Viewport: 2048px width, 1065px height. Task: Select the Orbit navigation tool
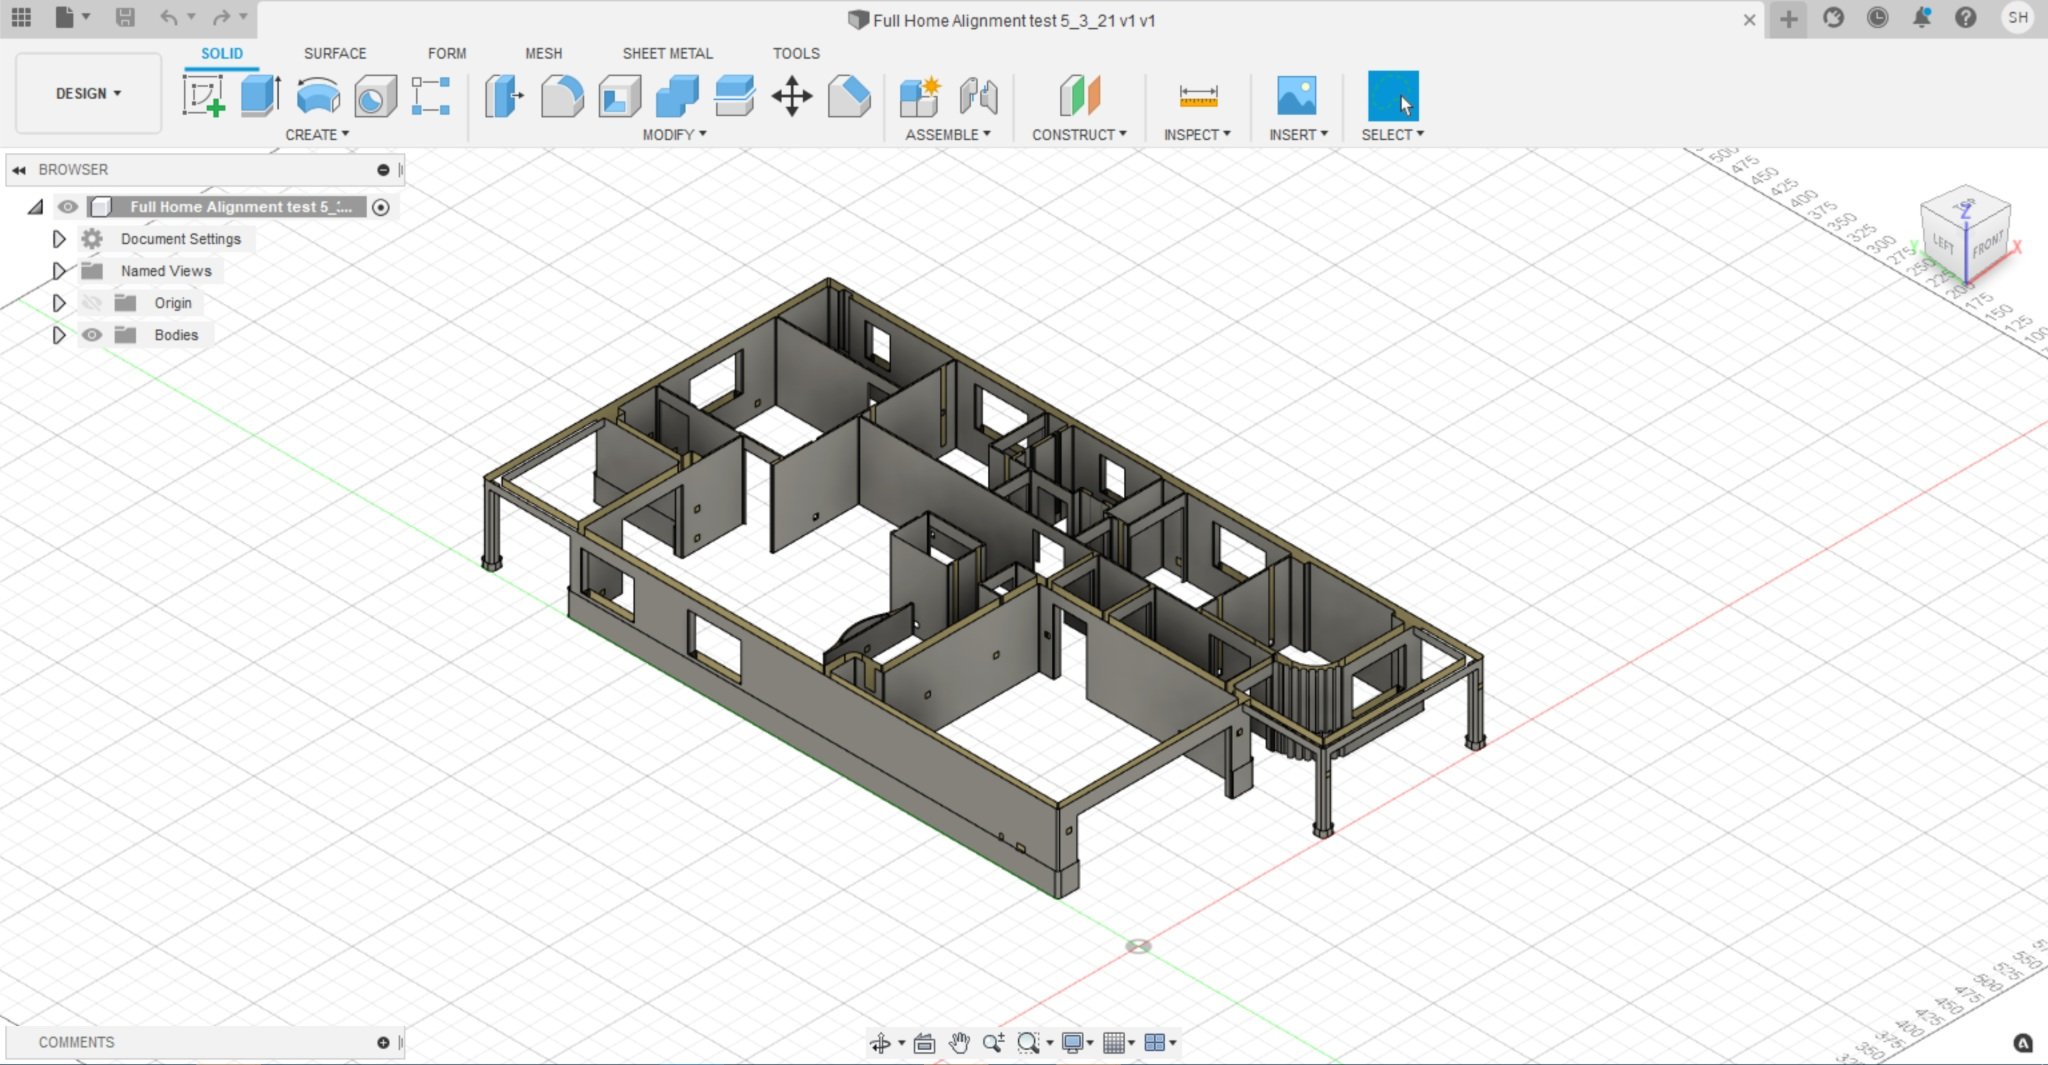pyautogui.click(x=880, y=1043)
